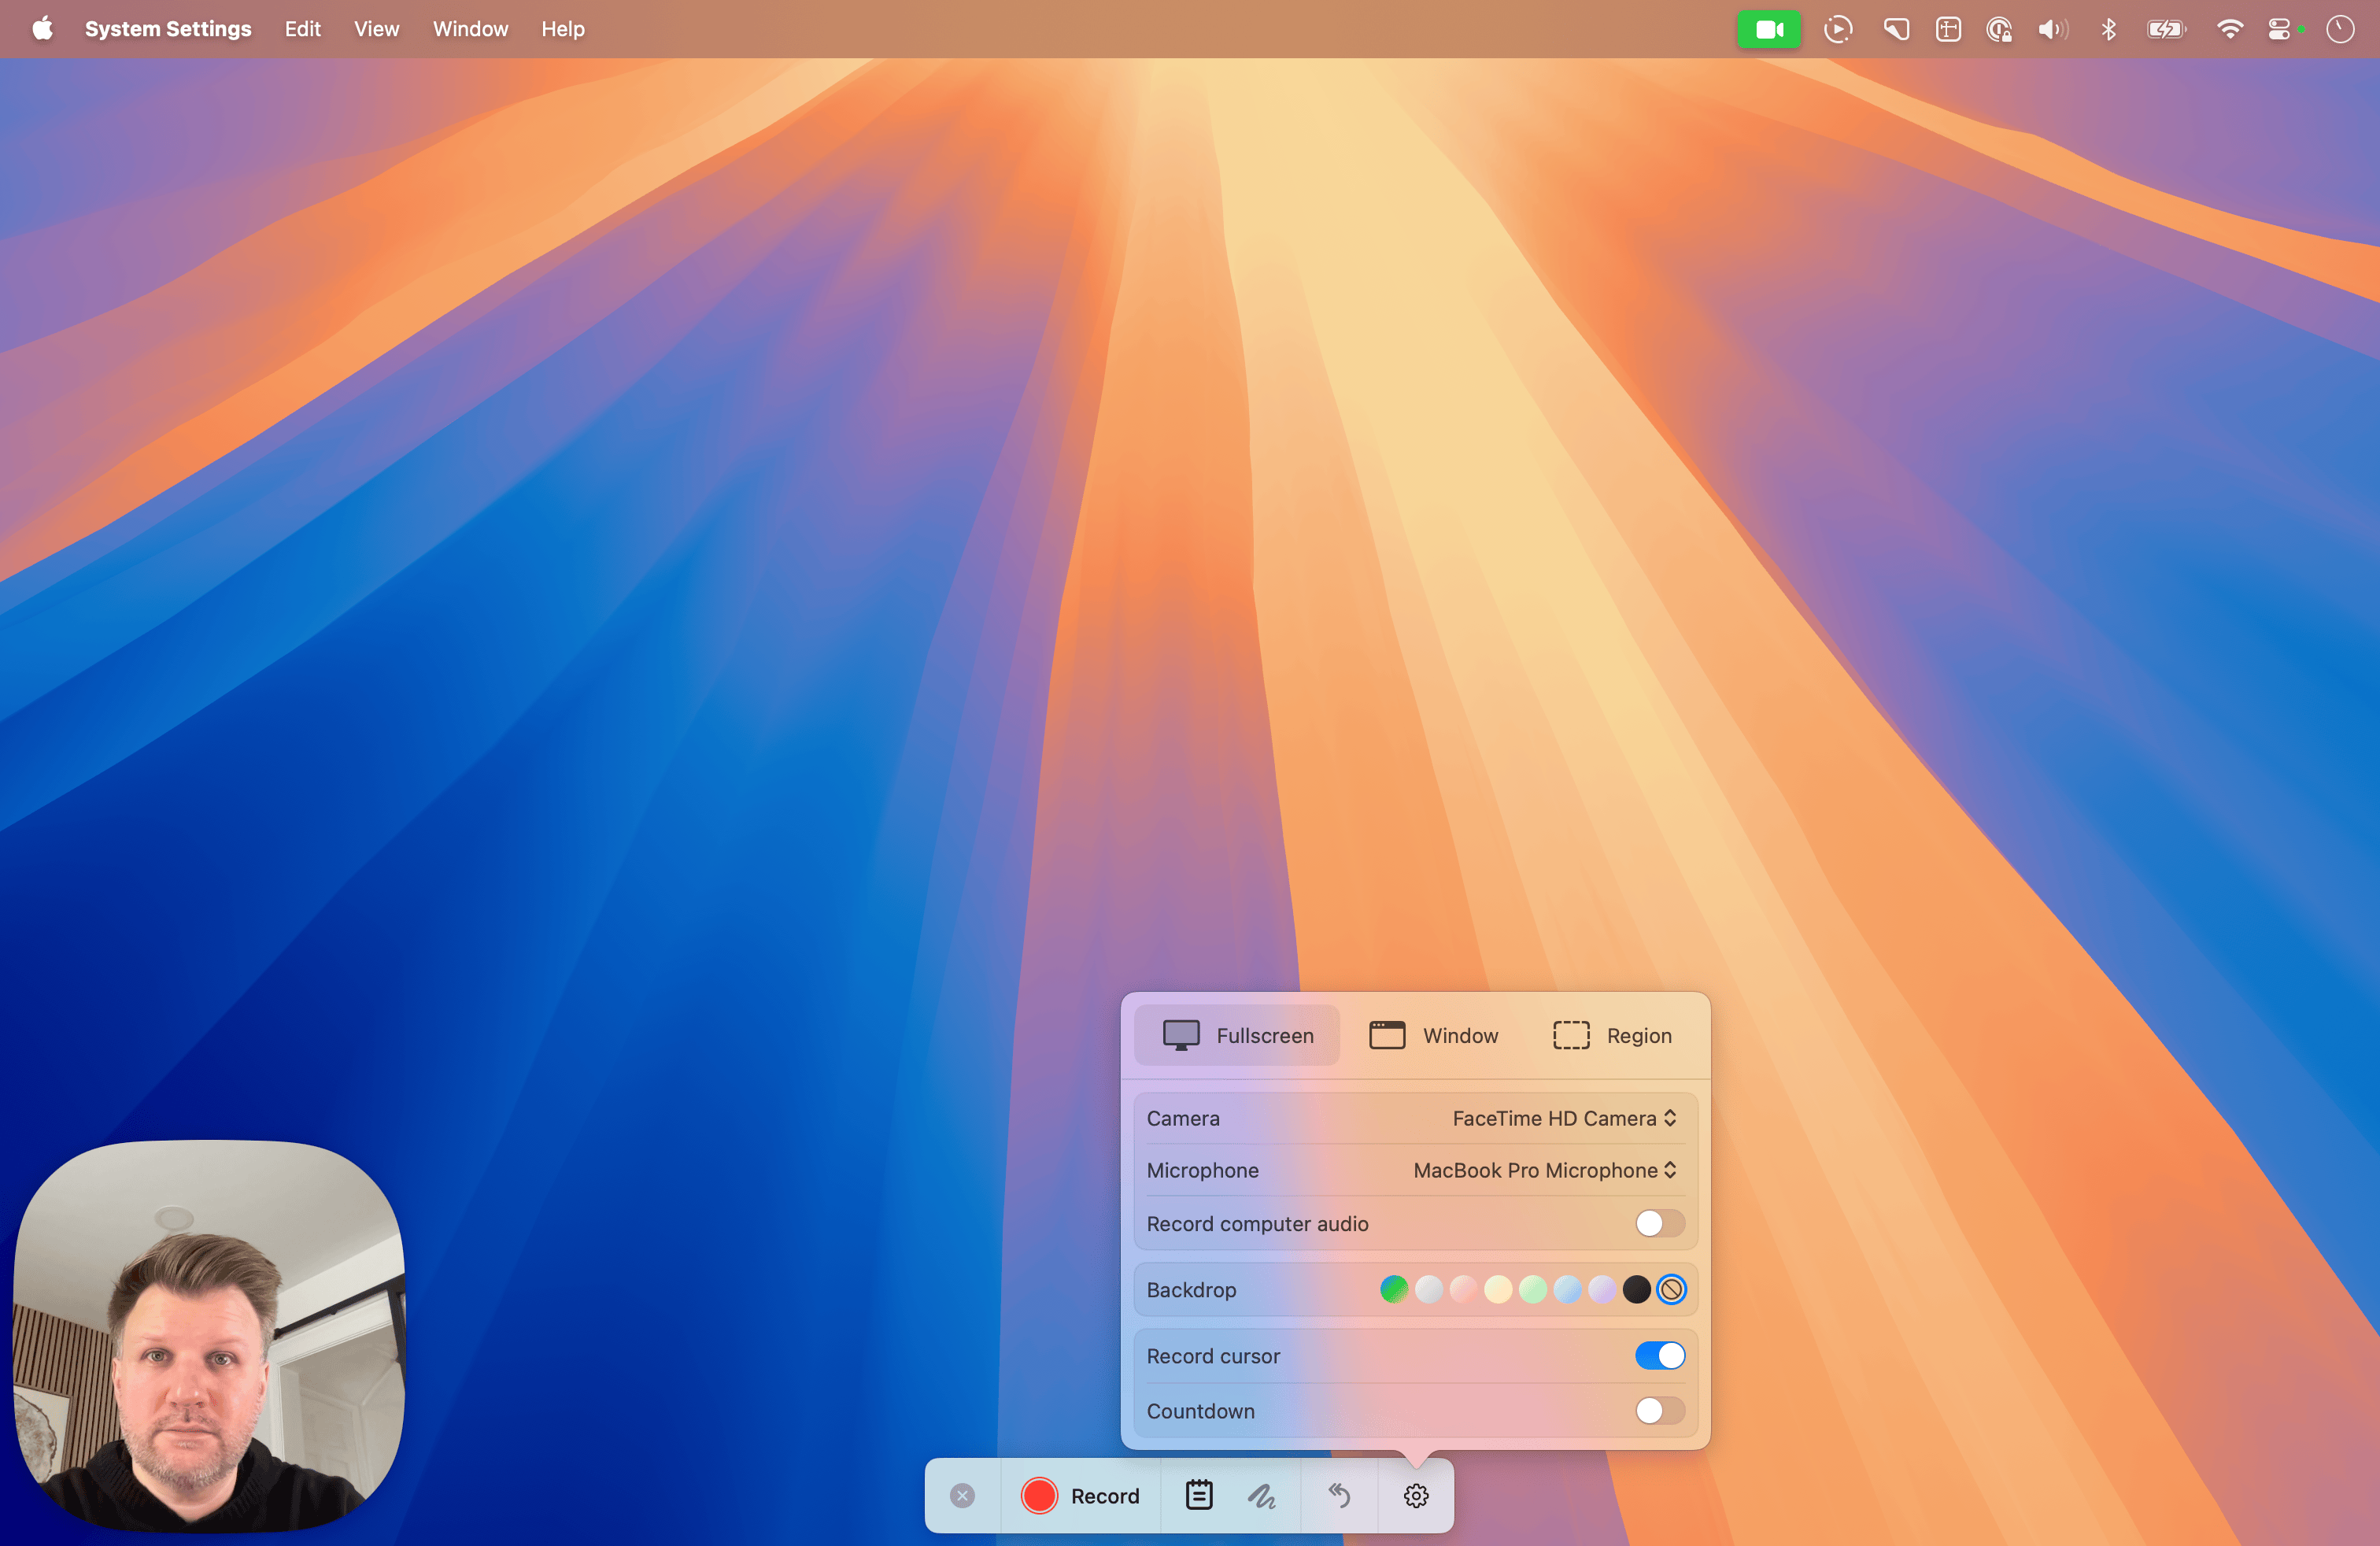Select the green gradient backdrop swatch

point(1393,1289)
